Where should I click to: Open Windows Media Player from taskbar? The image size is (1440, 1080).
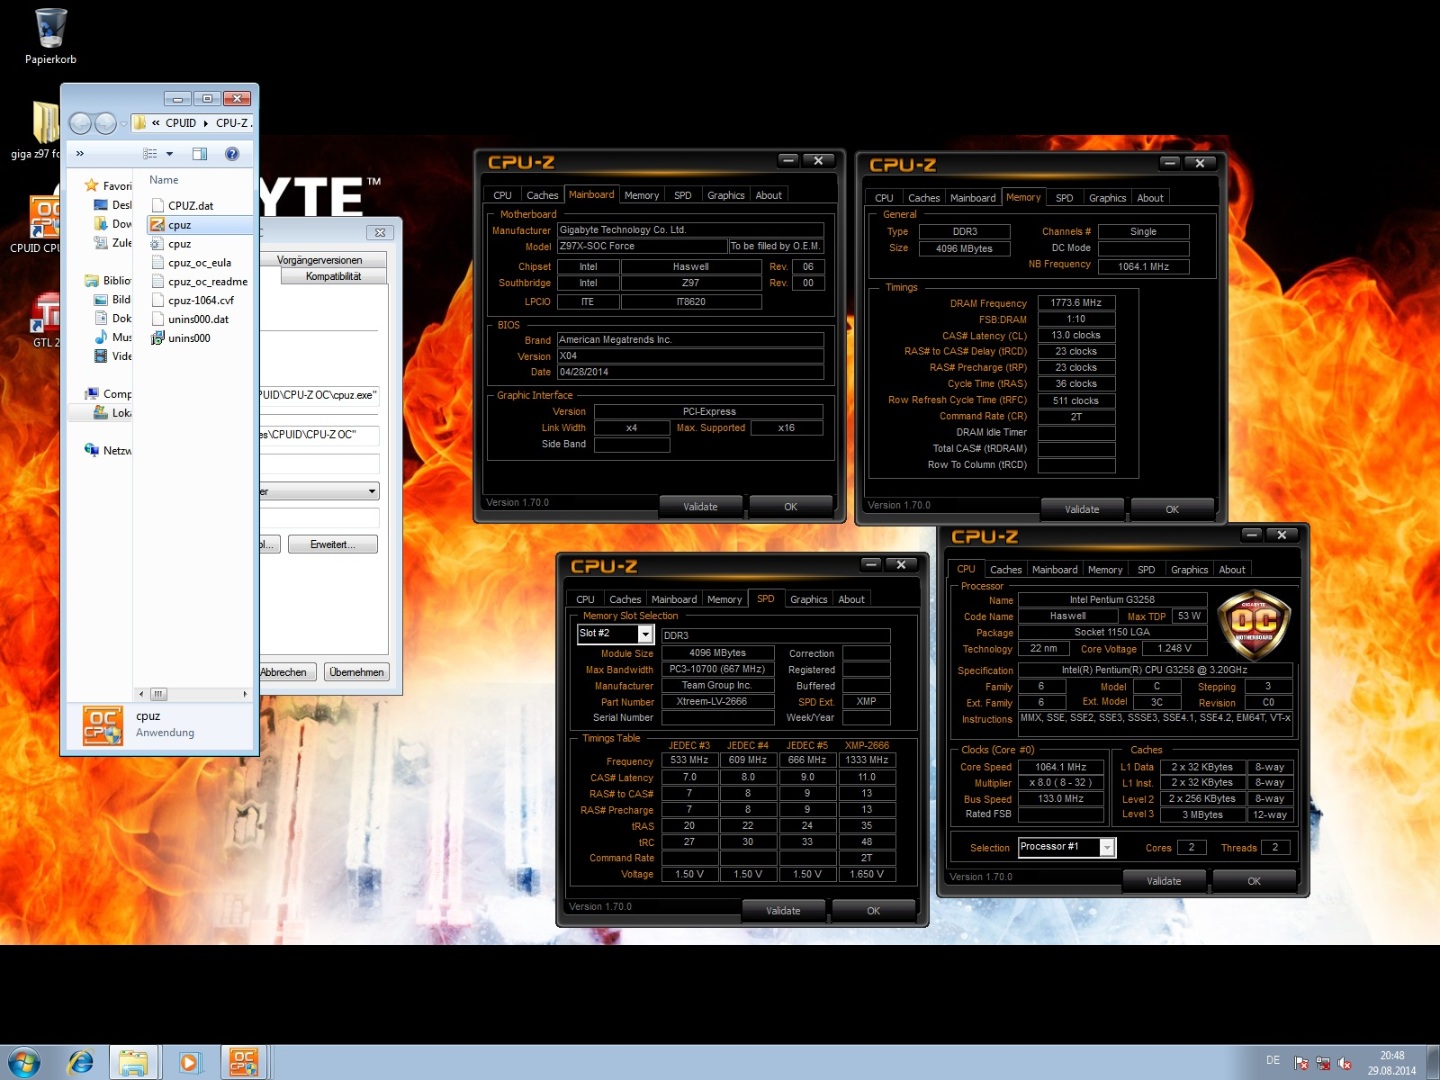point(190,1062)
